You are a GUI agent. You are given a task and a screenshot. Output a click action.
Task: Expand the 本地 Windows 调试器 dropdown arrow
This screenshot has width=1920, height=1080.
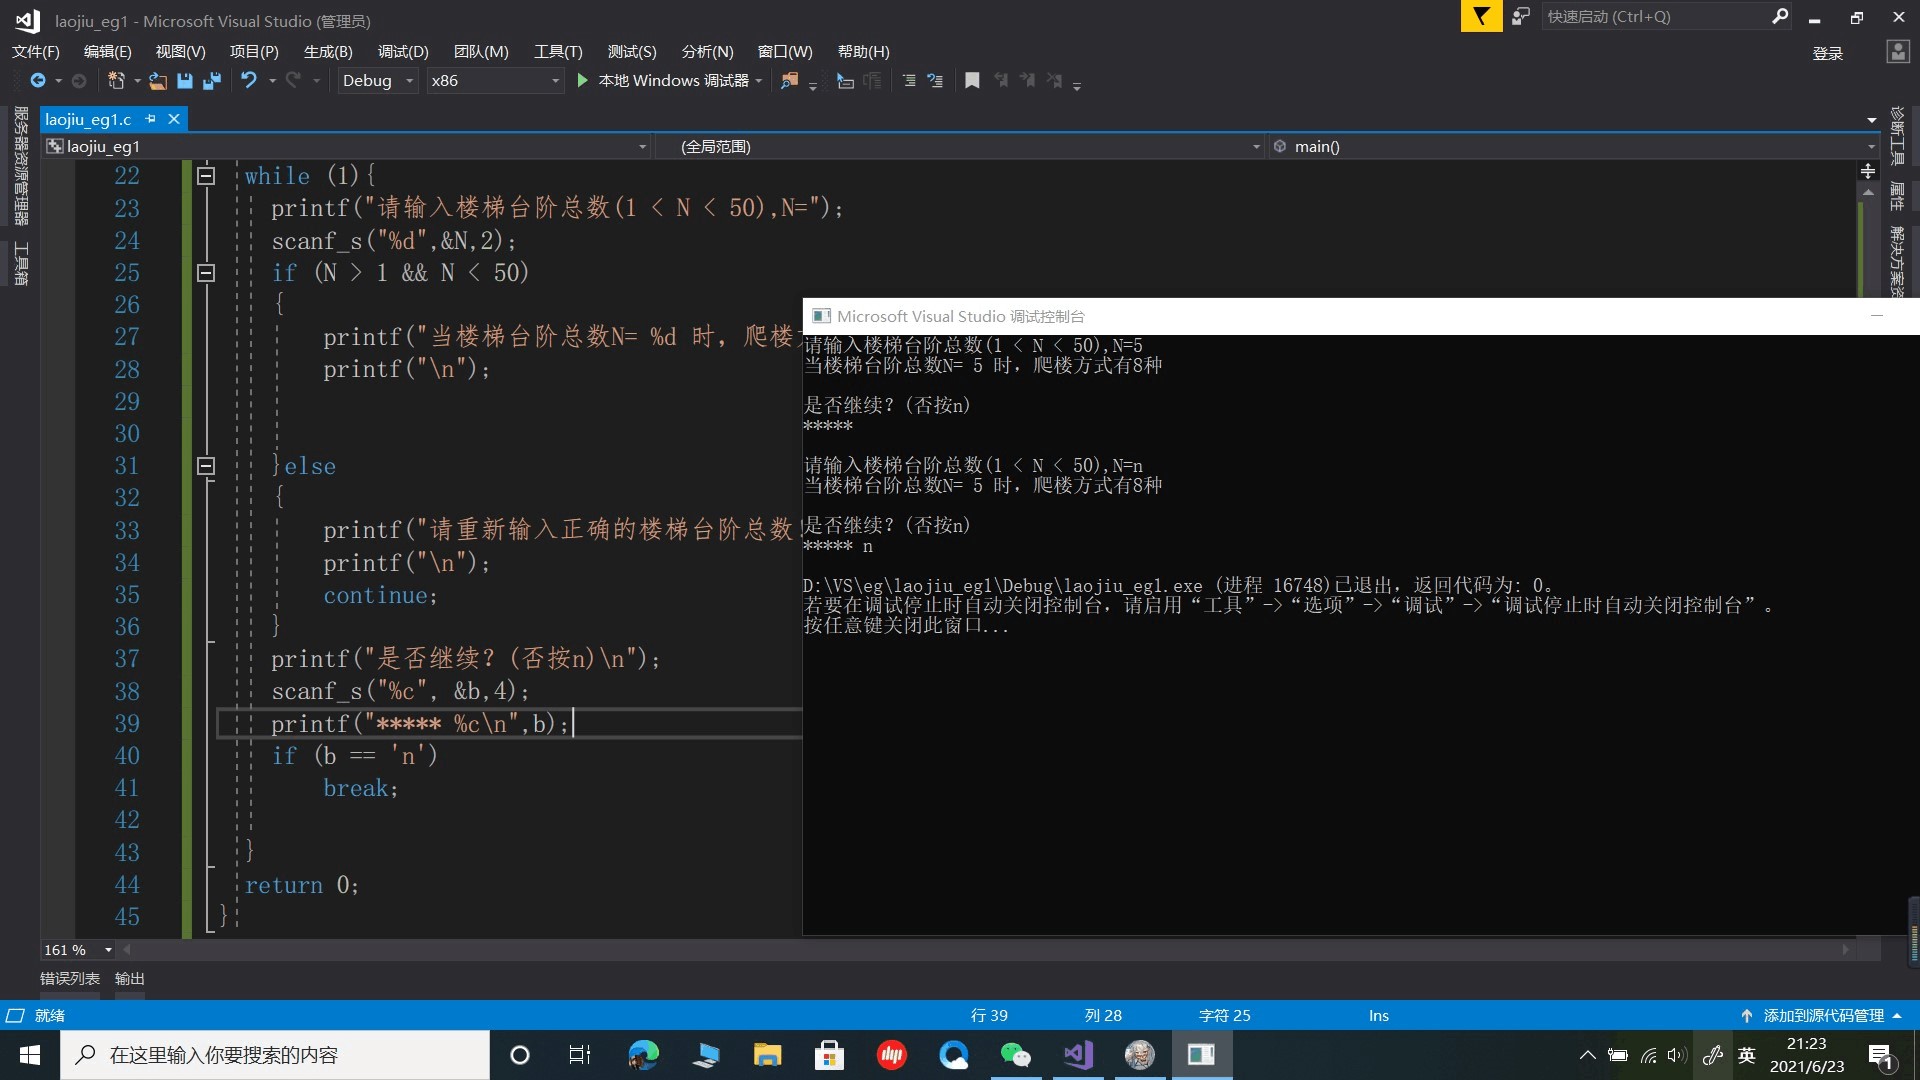(x=759, y=81)
